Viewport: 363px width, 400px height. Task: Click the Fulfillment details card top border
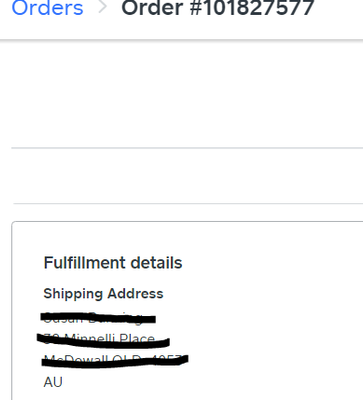pos(188,221)
